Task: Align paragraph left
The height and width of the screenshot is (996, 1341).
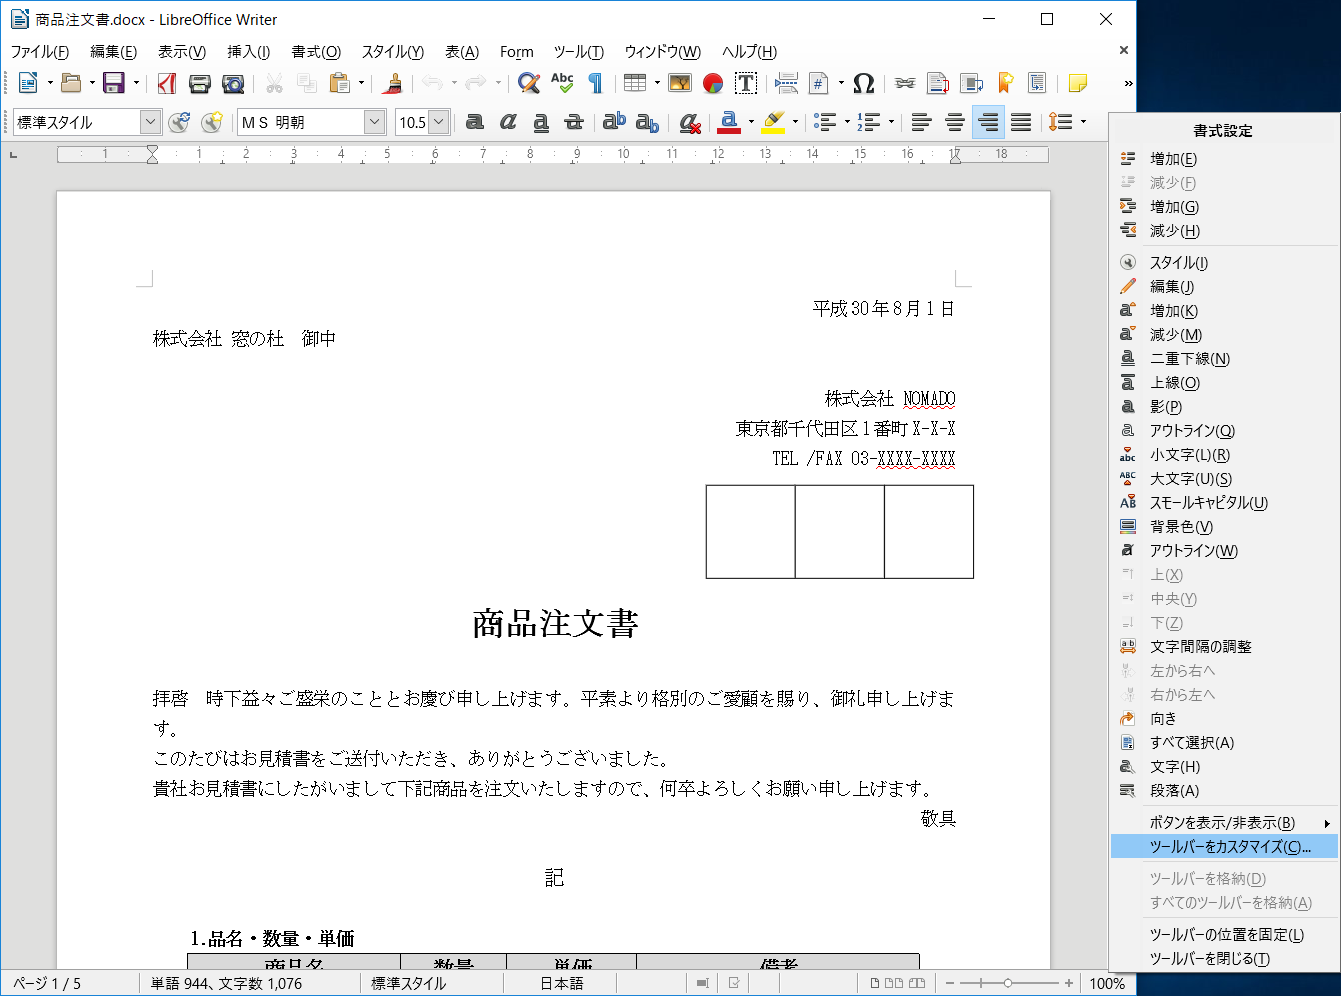Action: [x=922, y=122]
